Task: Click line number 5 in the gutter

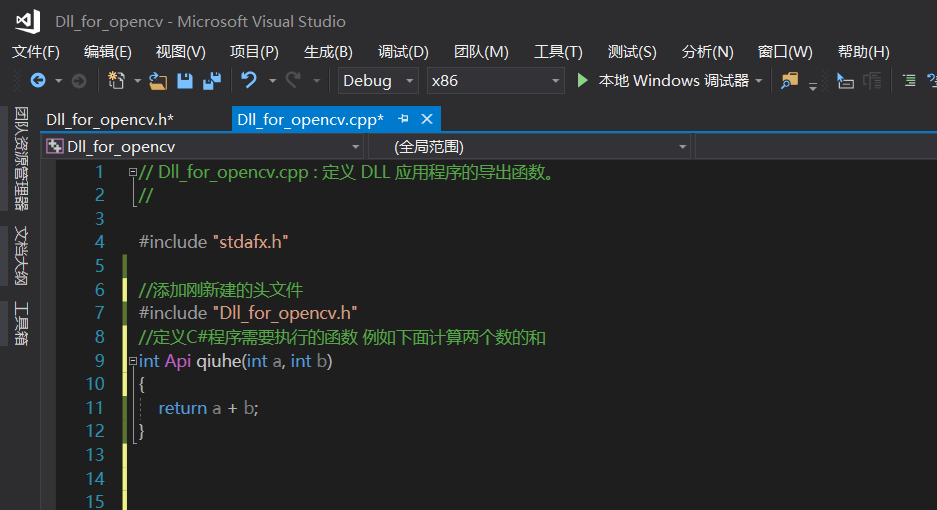Action: pyautogui.click(x=99, y=266)
